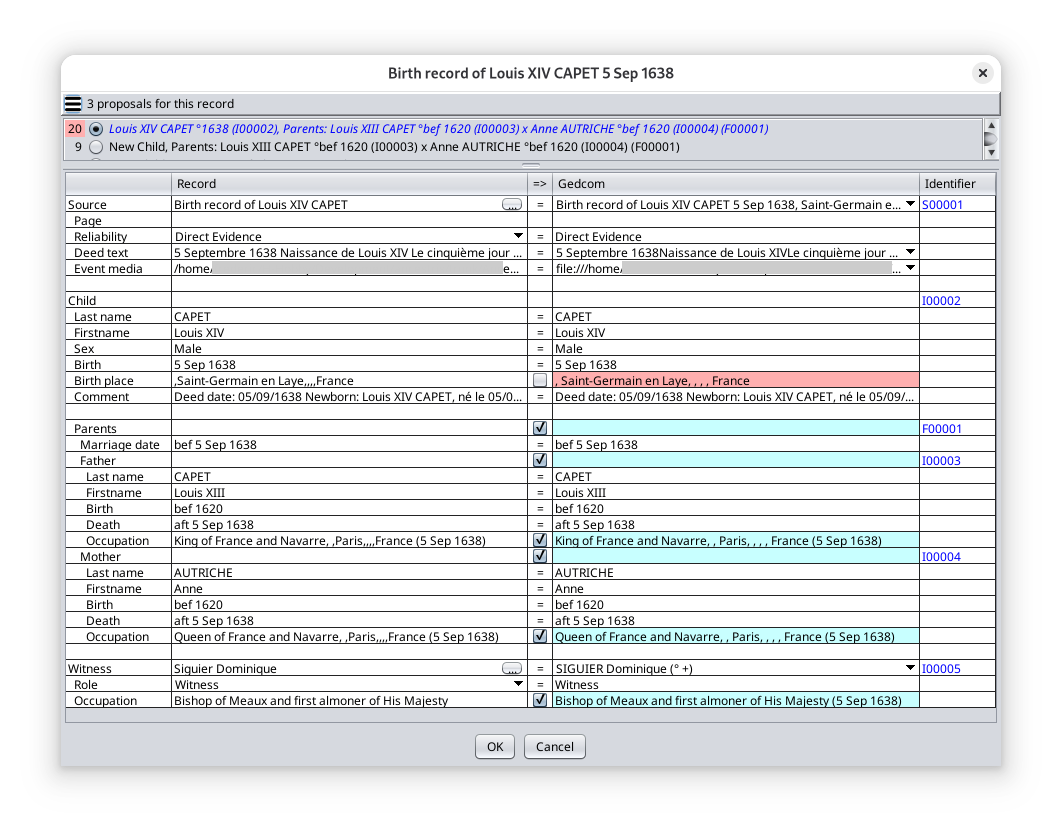Click the Last name AUTRICHE record cell
Screen dimensions: 1062x833
tap(349, 572)
